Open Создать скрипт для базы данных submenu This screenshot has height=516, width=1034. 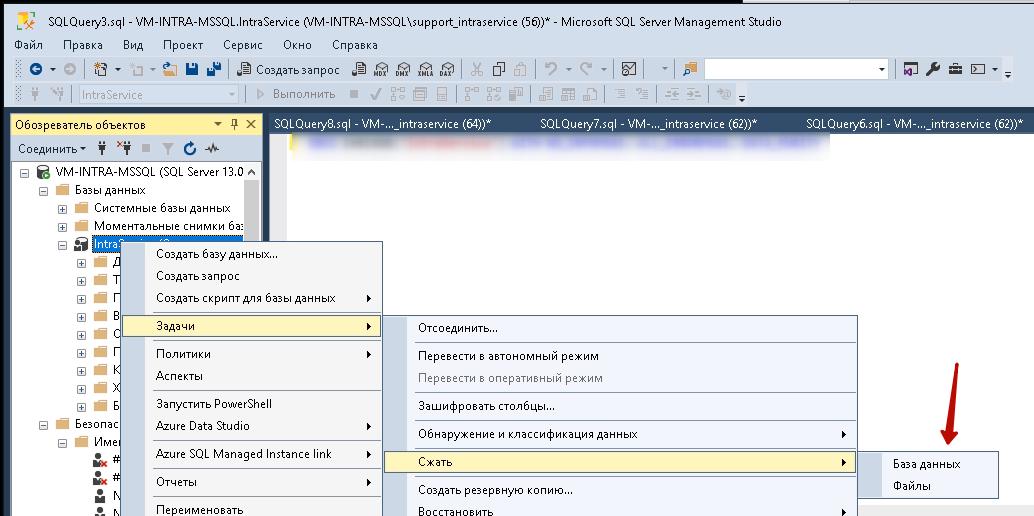click(x=252, y=298)
